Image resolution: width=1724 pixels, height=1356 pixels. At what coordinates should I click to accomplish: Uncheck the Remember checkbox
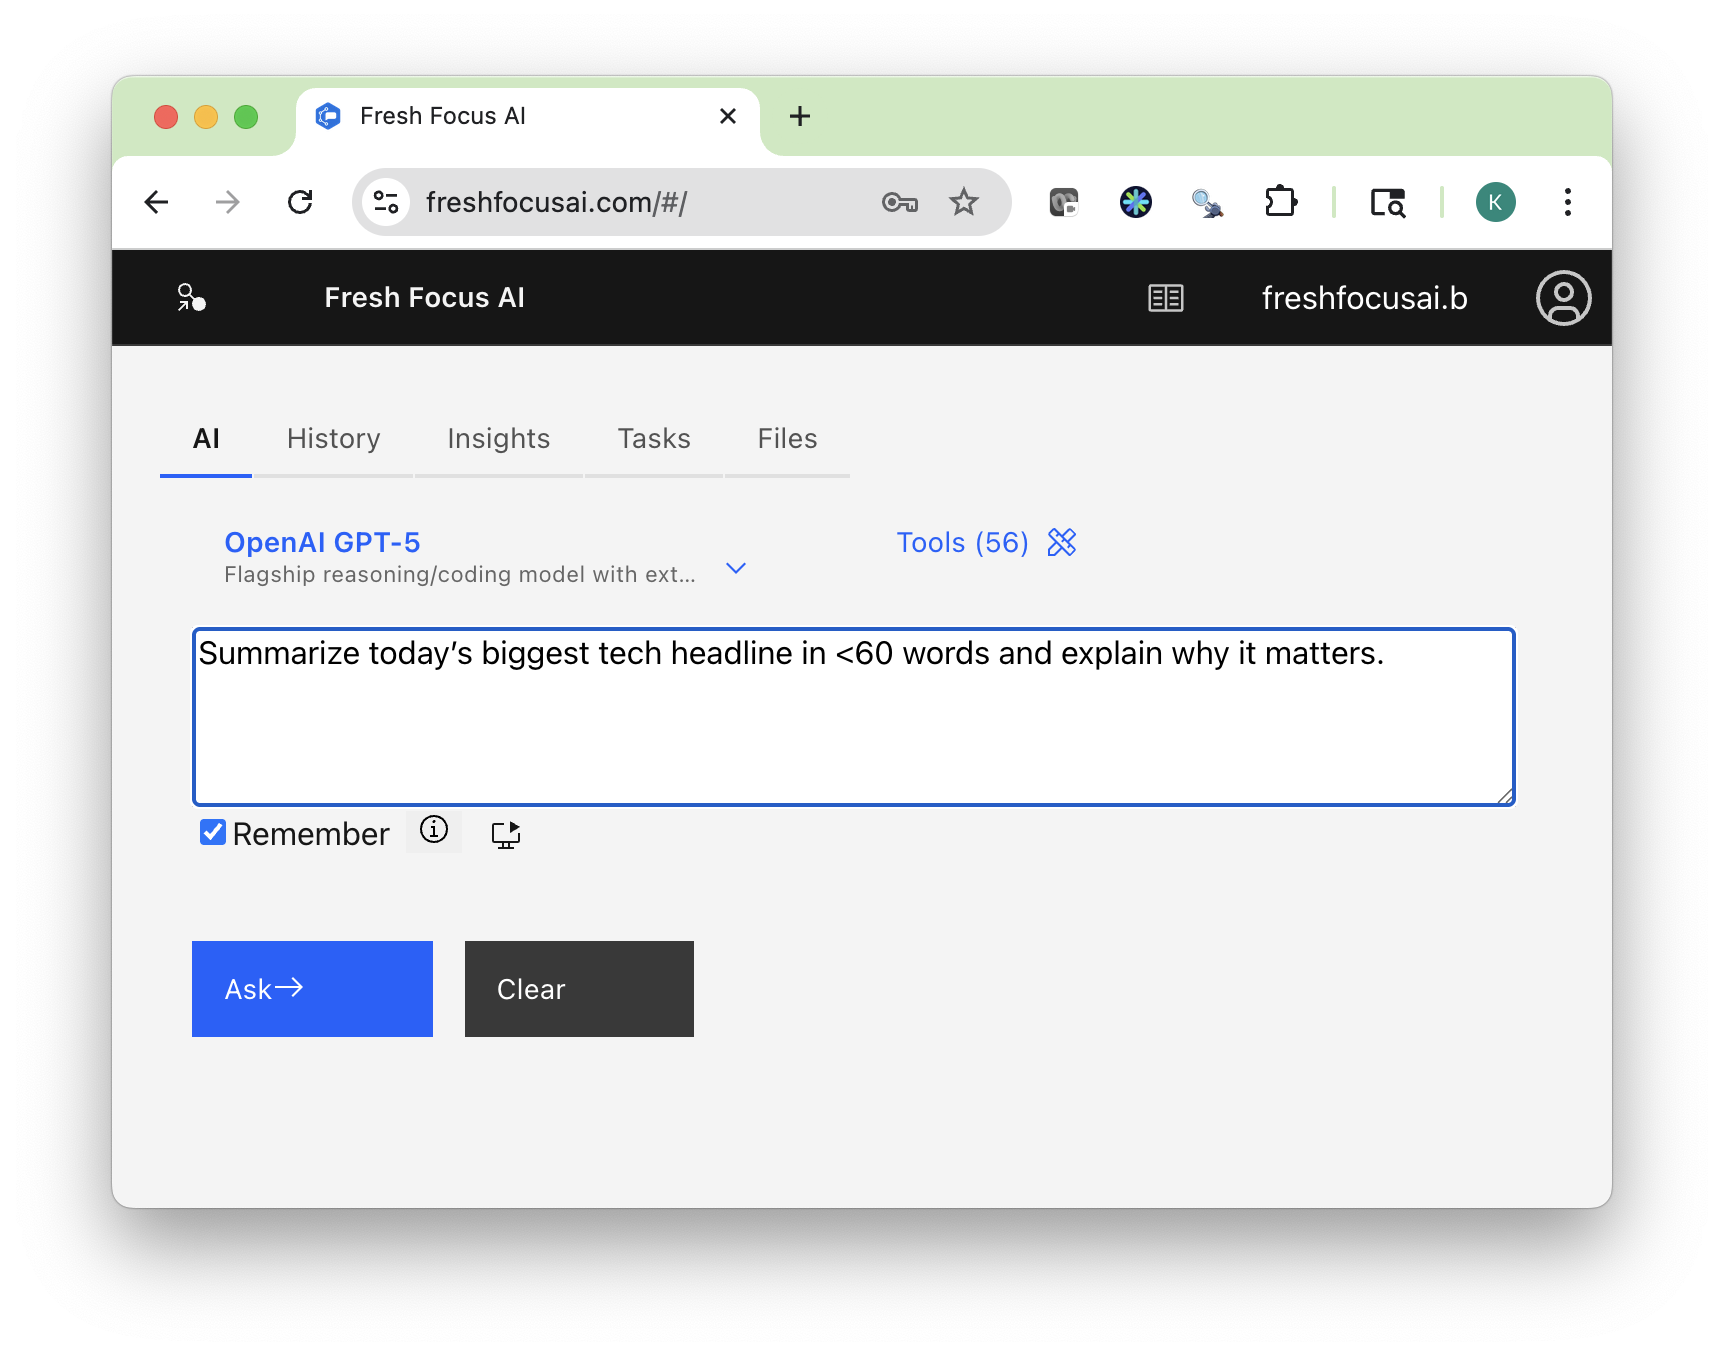point(211,831)
